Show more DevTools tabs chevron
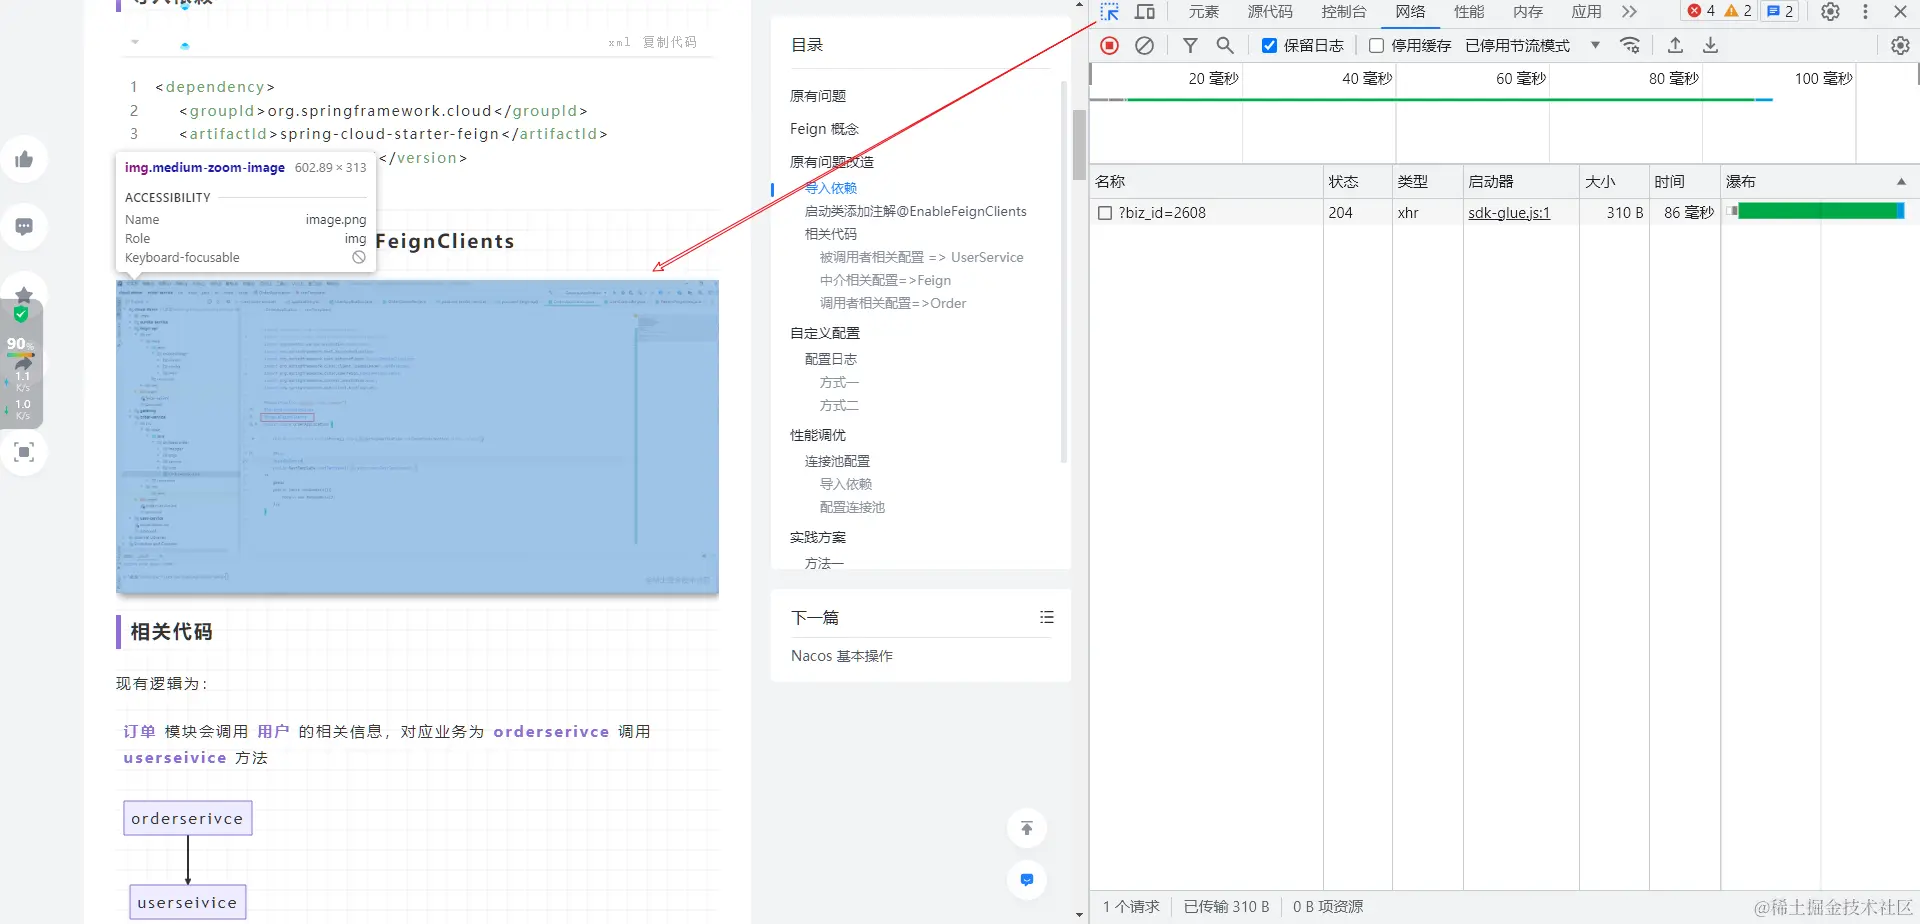1920x924 pixels. click(x=1630, y=12)
